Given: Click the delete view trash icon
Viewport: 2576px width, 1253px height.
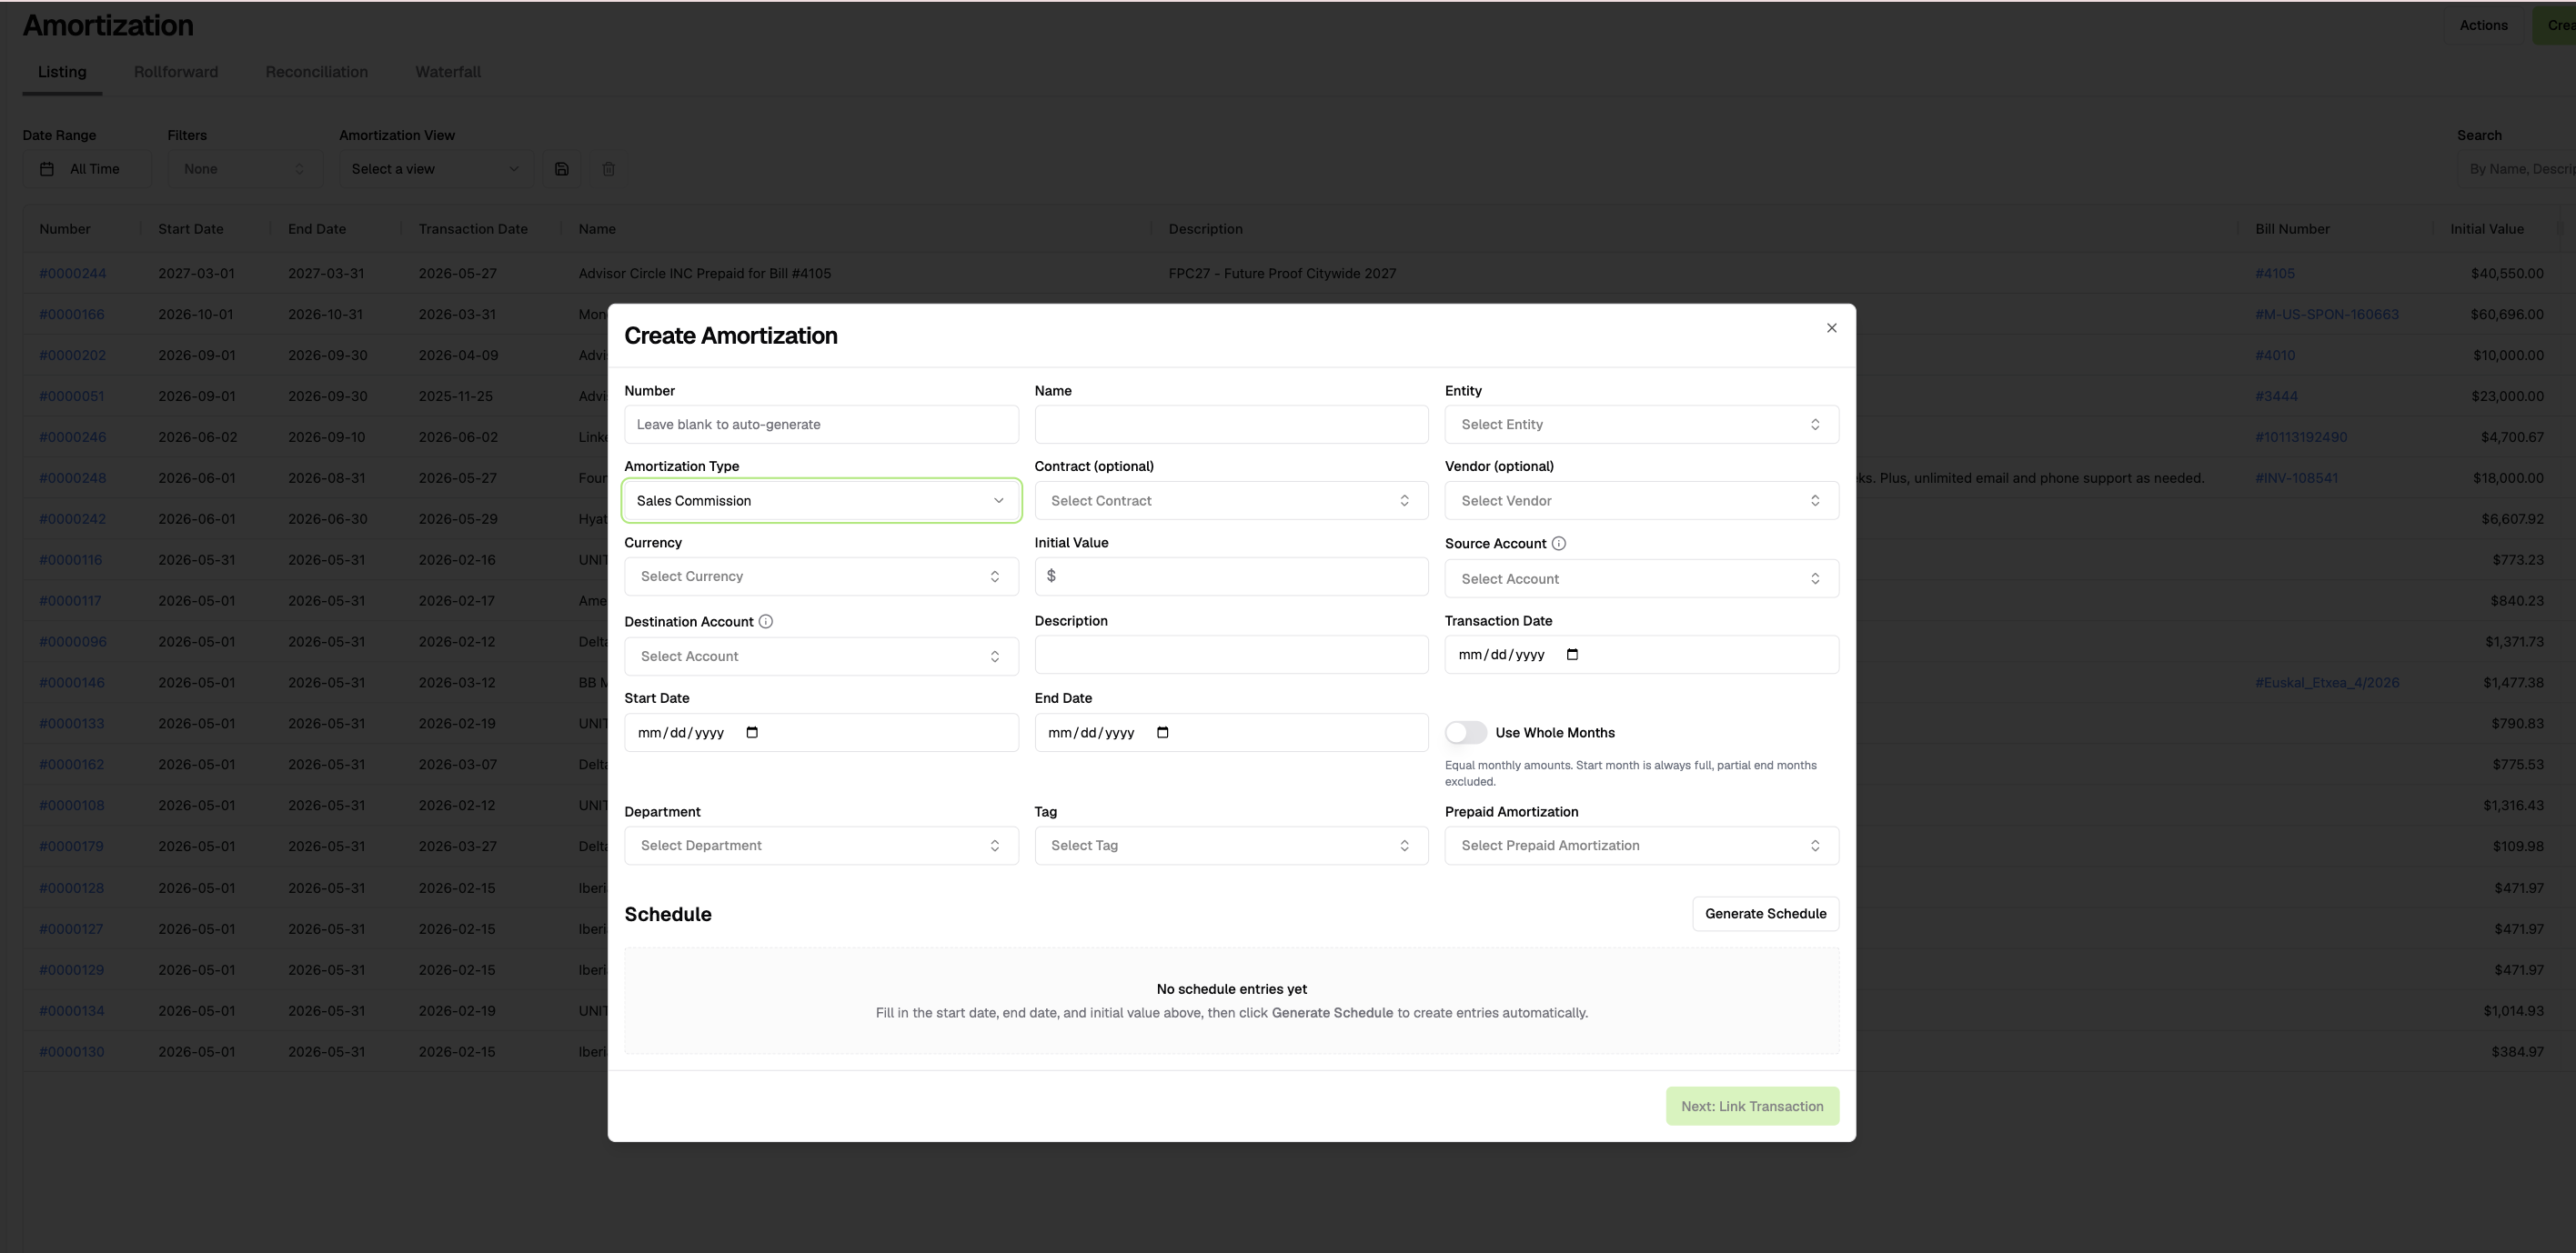Looking at the screenshot, I should 608,169.
